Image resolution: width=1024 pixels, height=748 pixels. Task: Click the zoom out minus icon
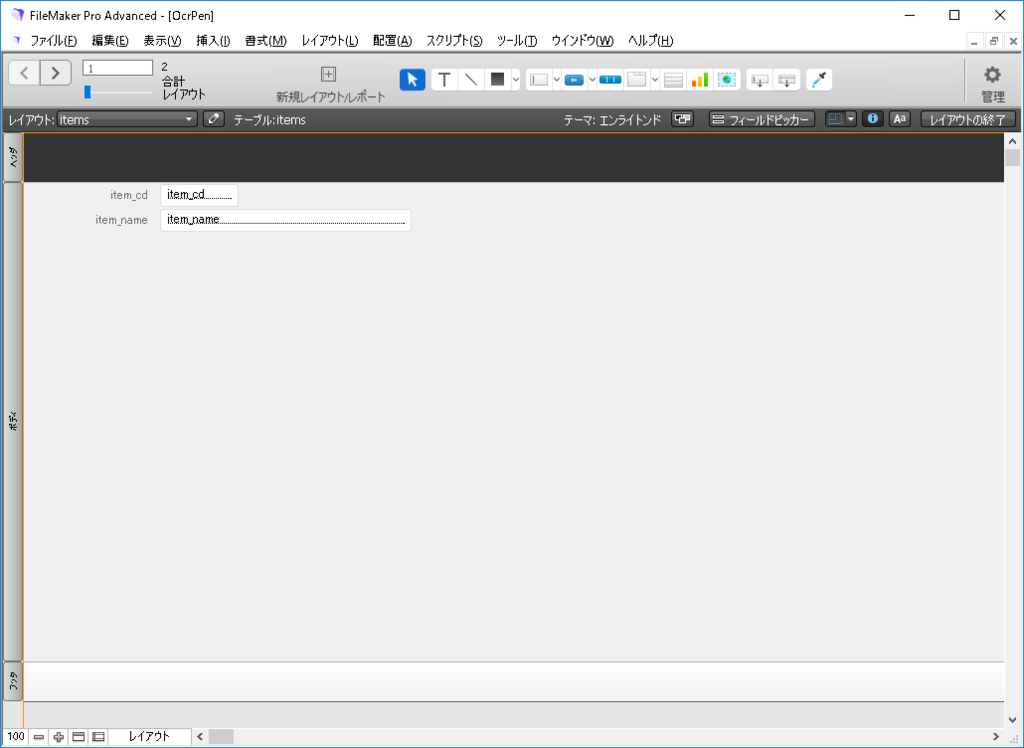tap(39, 737)
